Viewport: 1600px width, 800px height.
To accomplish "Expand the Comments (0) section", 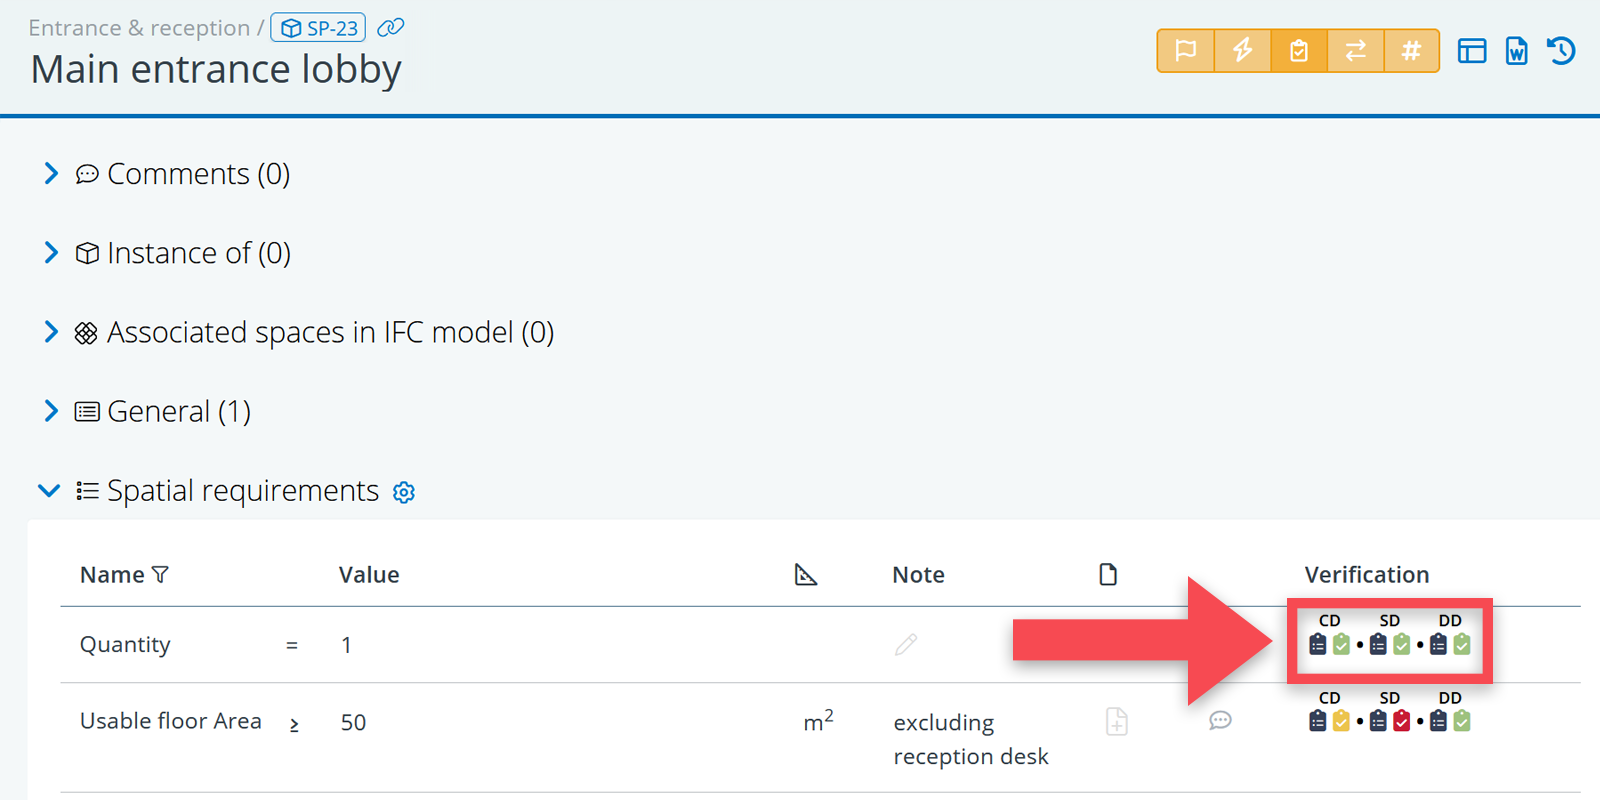I will [x=51, y=174].
